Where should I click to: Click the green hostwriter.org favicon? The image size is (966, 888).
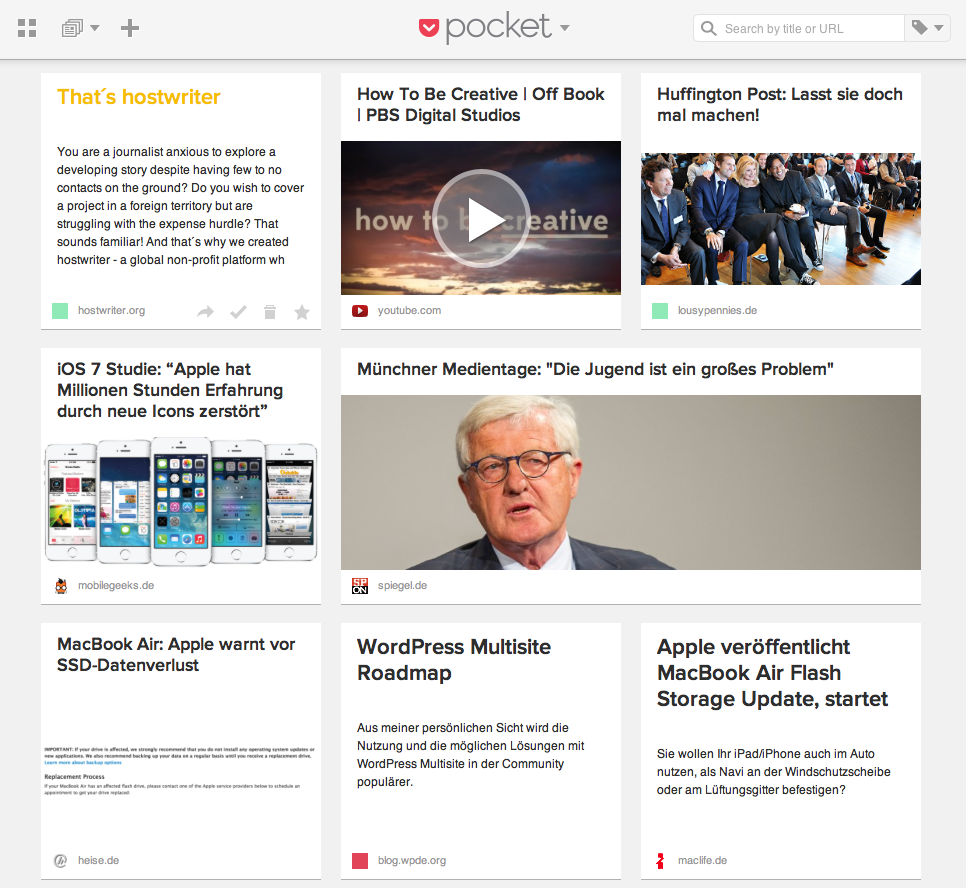[60, 311]
